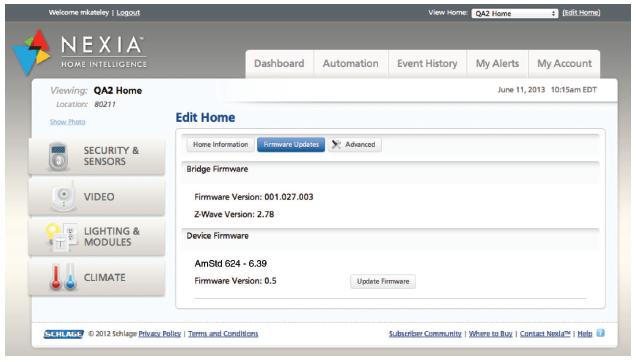636x362 pixels.
Task: Click the Update Firmware button
Action: click(x=383, y=281)
